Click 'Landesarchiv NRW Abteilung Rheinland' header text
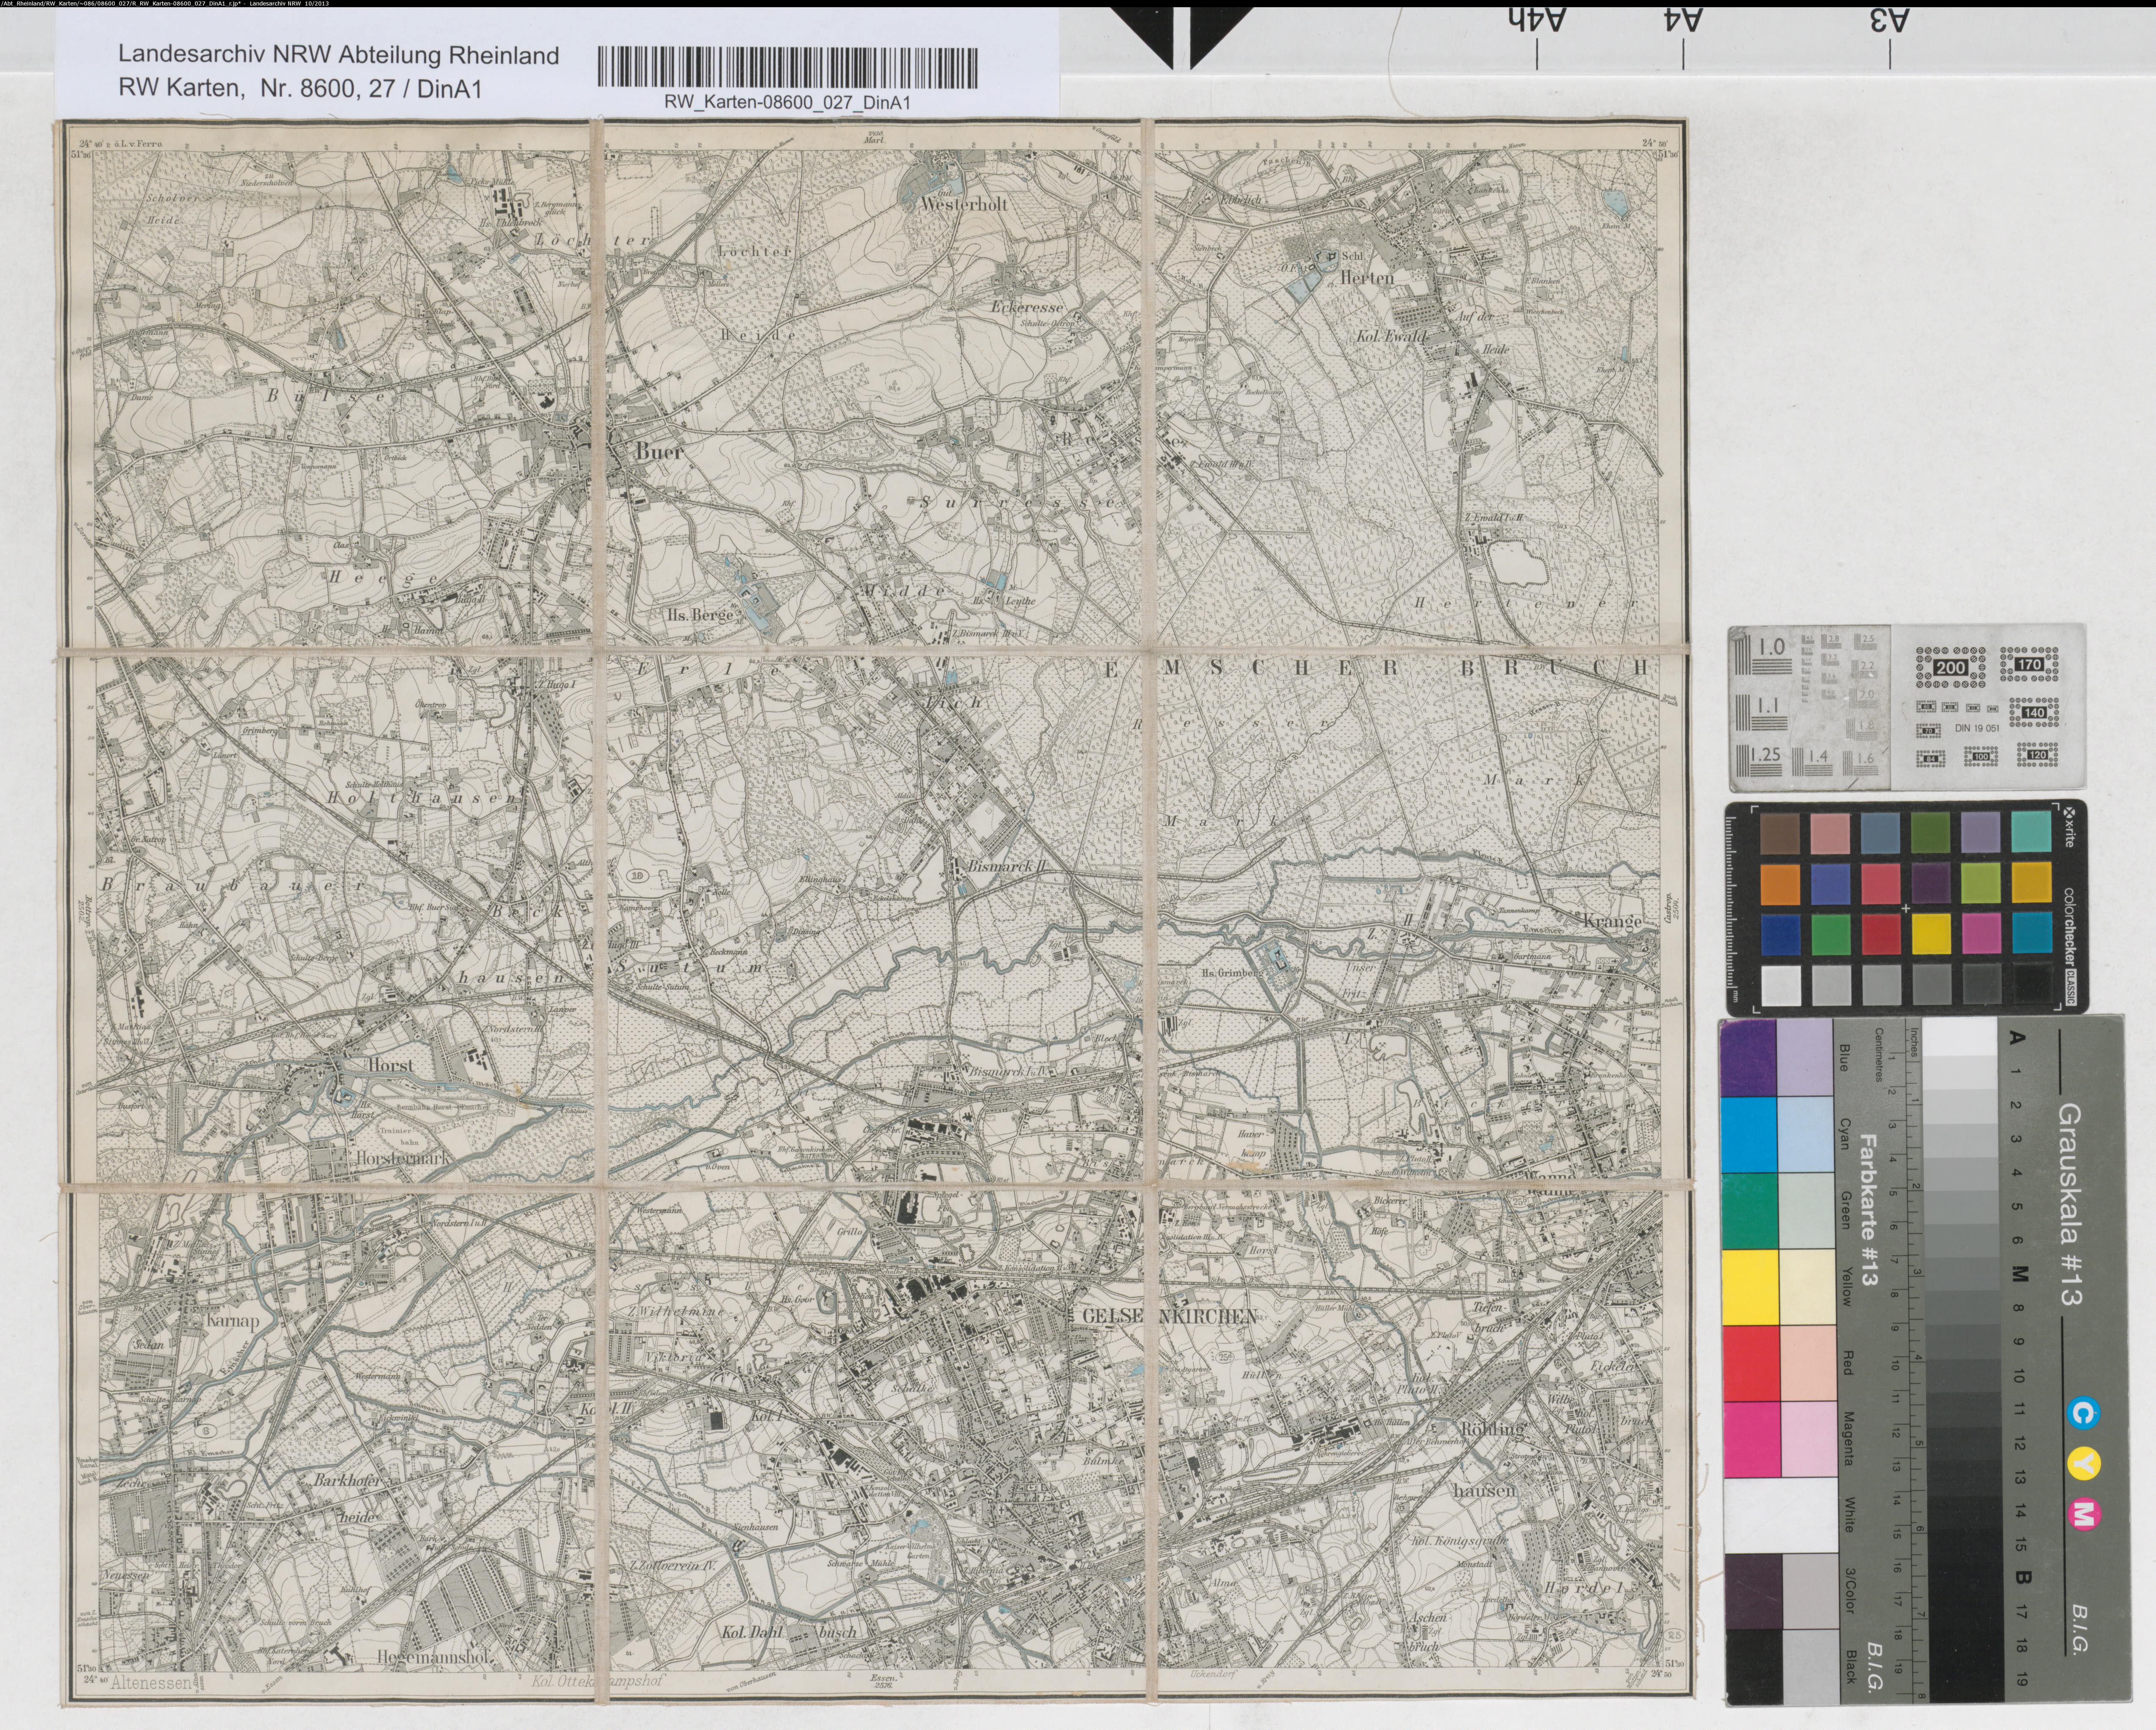The image size is (2156, 1730). click(338, 56)
